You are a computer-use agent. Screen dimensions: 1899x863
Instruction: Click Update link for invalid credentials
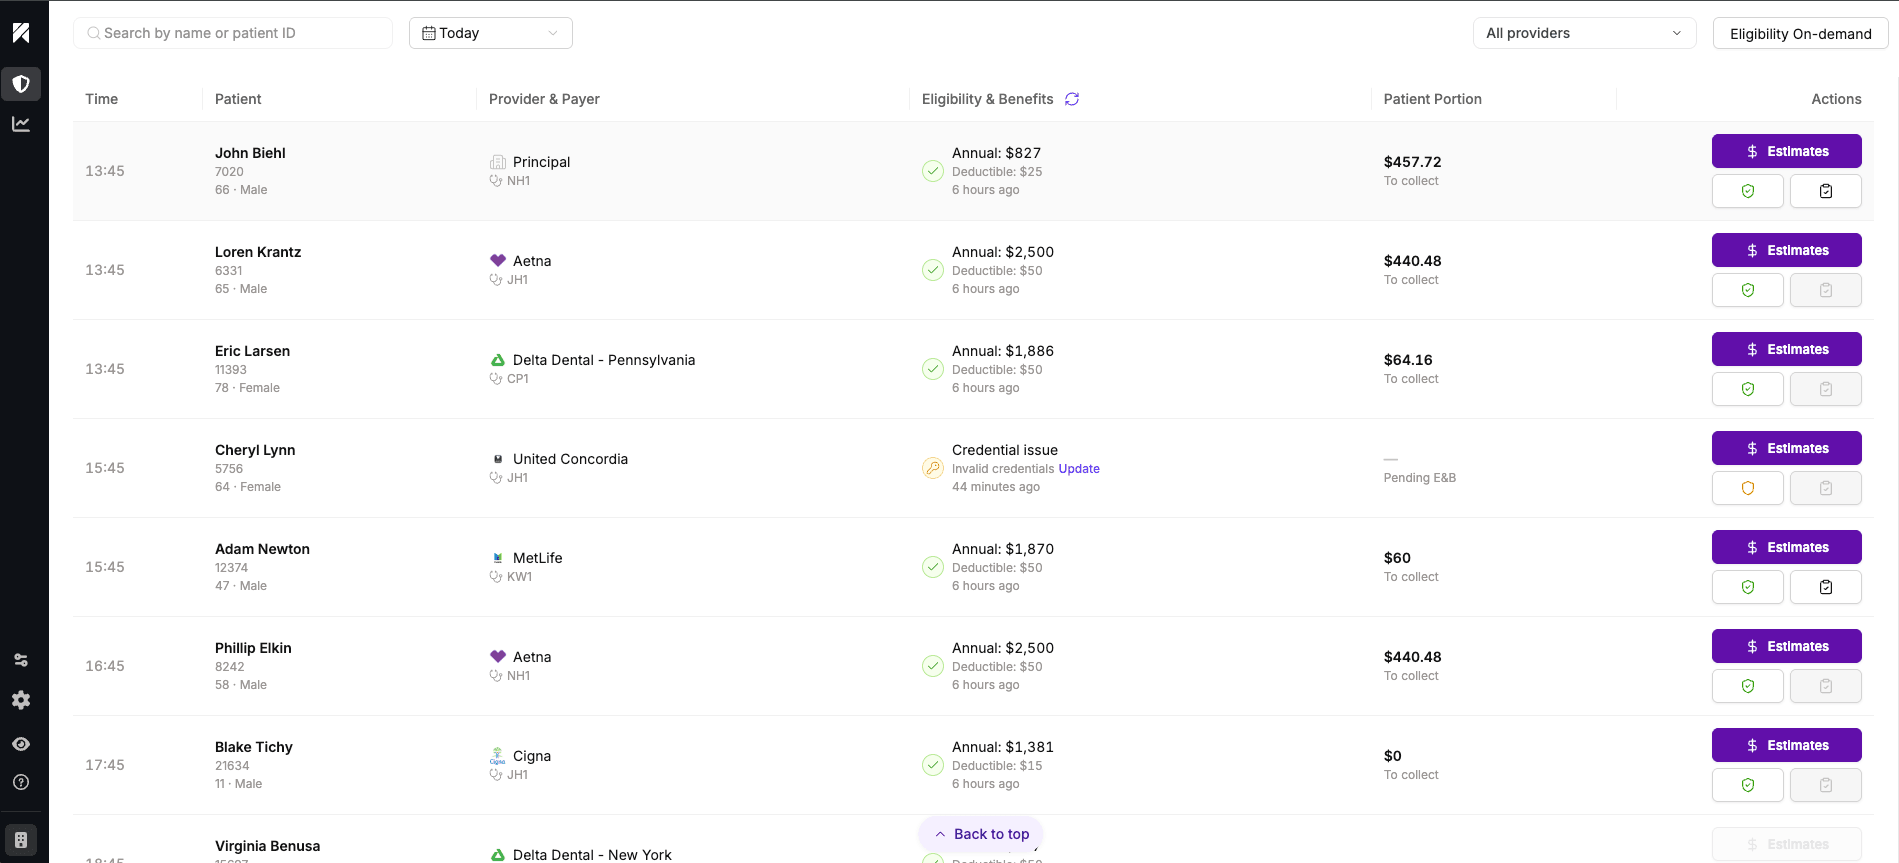coord(1079,469)
